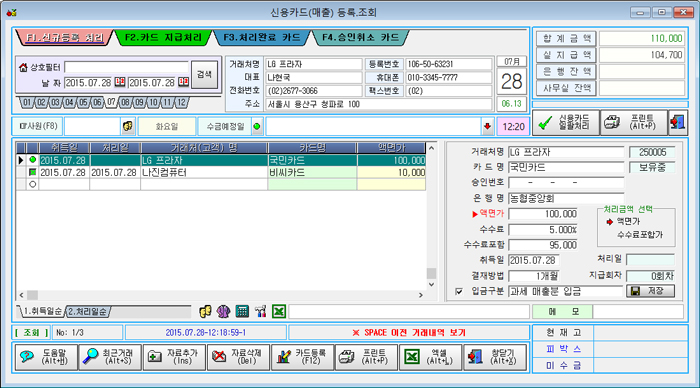This screenshot has width=700, height=388.
Task: Click the 승인번호 input field
Action: 566,183
